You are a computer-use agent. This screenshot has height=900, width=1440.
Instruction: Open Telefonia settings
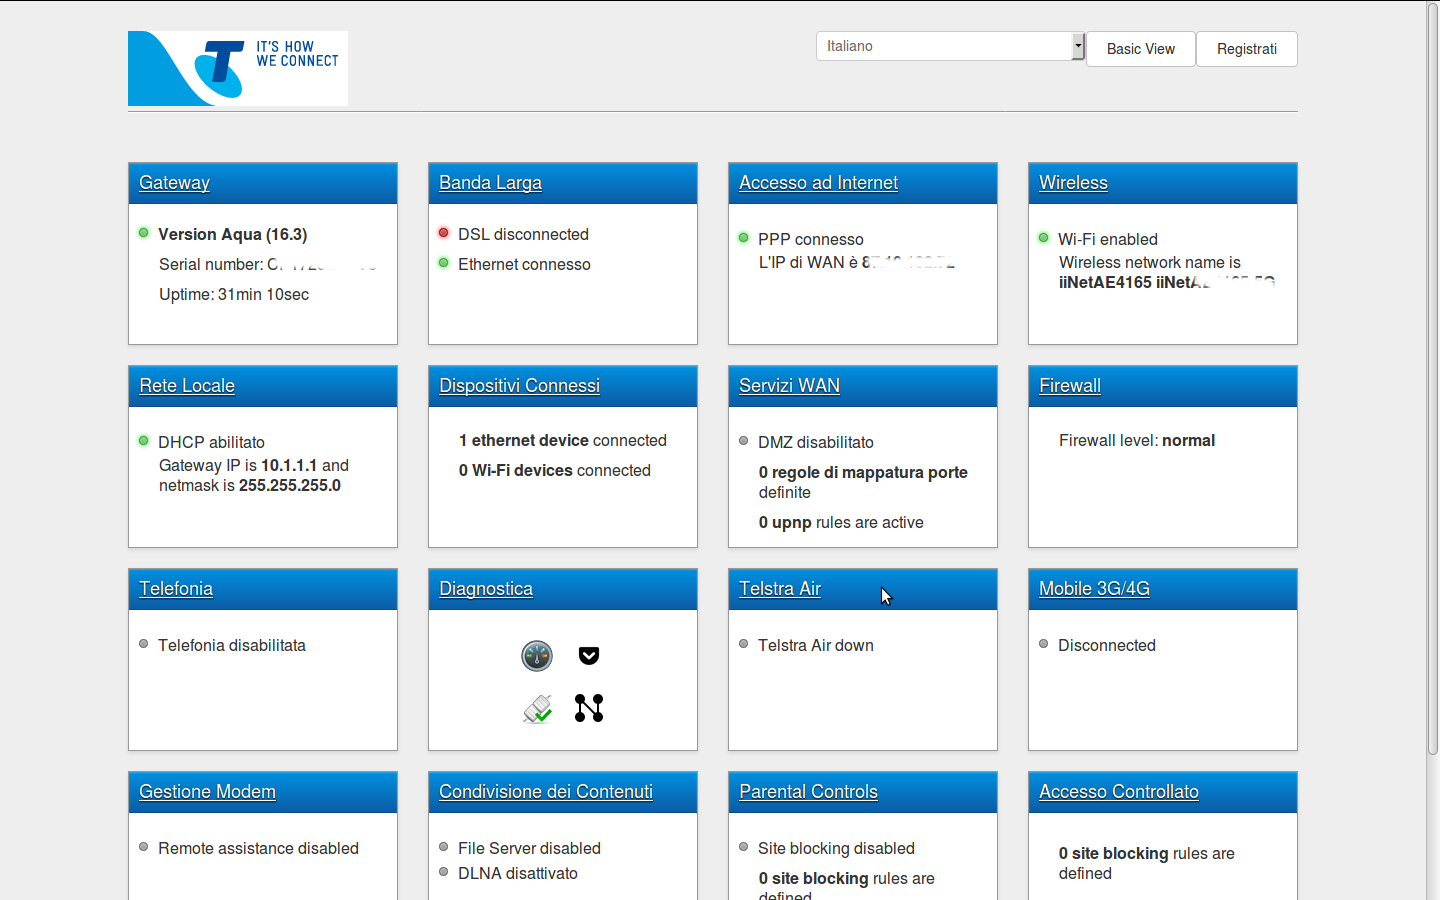tap(176, 589)
